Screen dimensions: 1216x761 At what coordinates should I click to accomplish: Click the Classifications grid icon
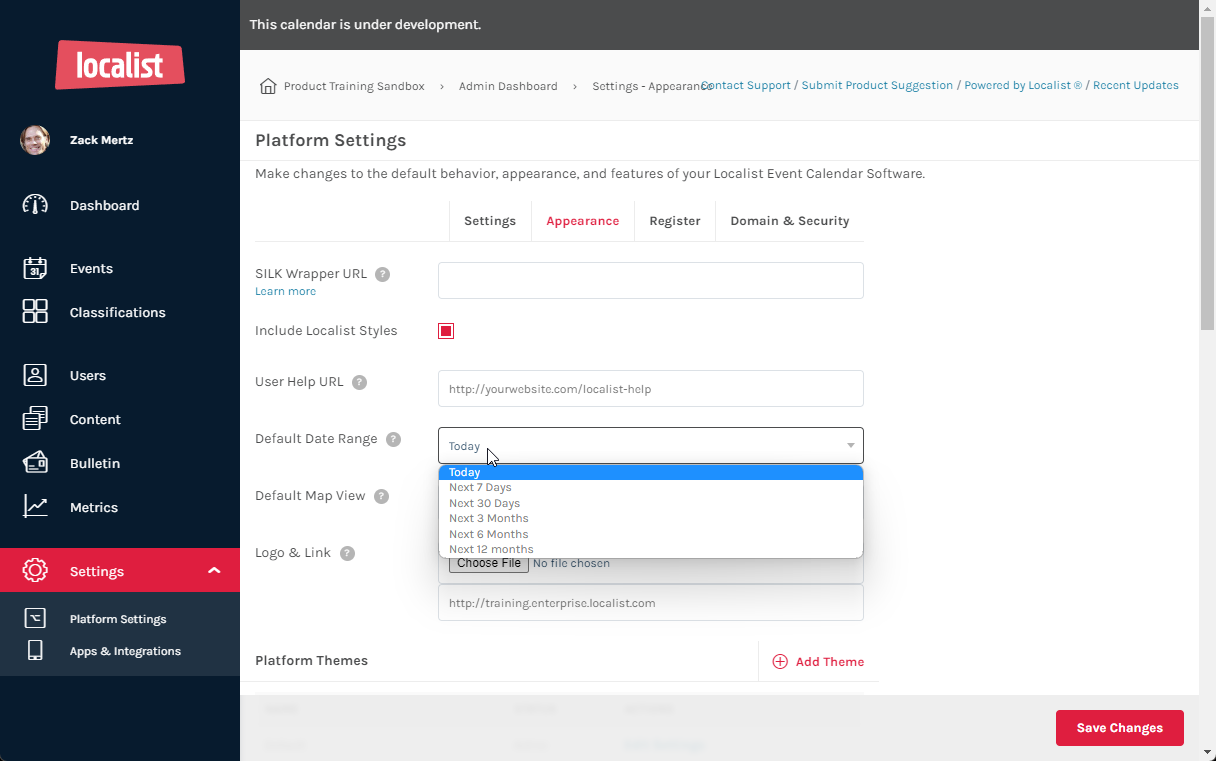click(x=35, y=312)
